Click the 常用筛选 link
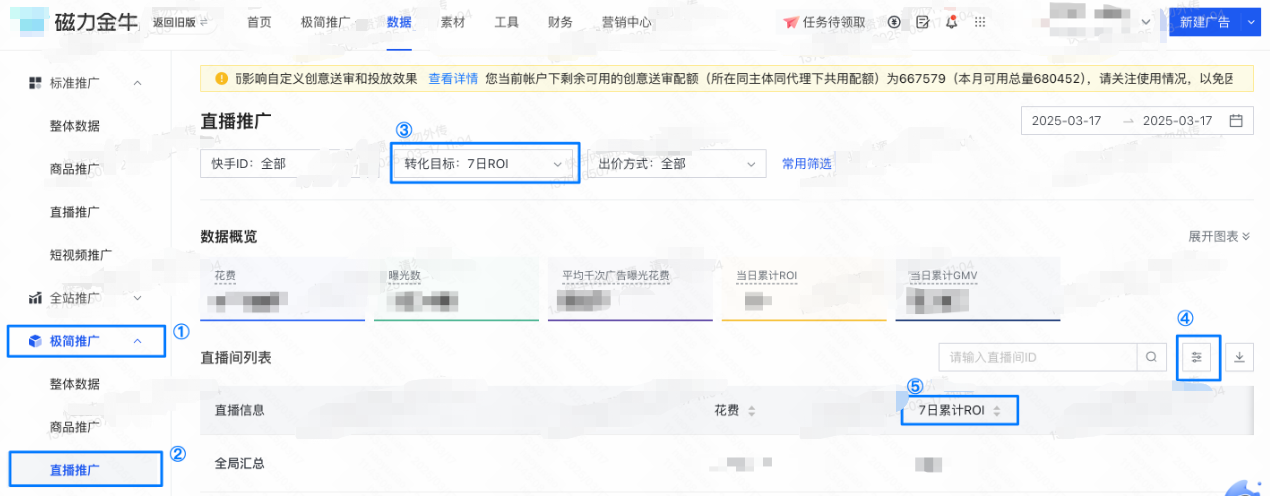The image size is (1270, 500). pyautogui.click(x=807, y=163)
